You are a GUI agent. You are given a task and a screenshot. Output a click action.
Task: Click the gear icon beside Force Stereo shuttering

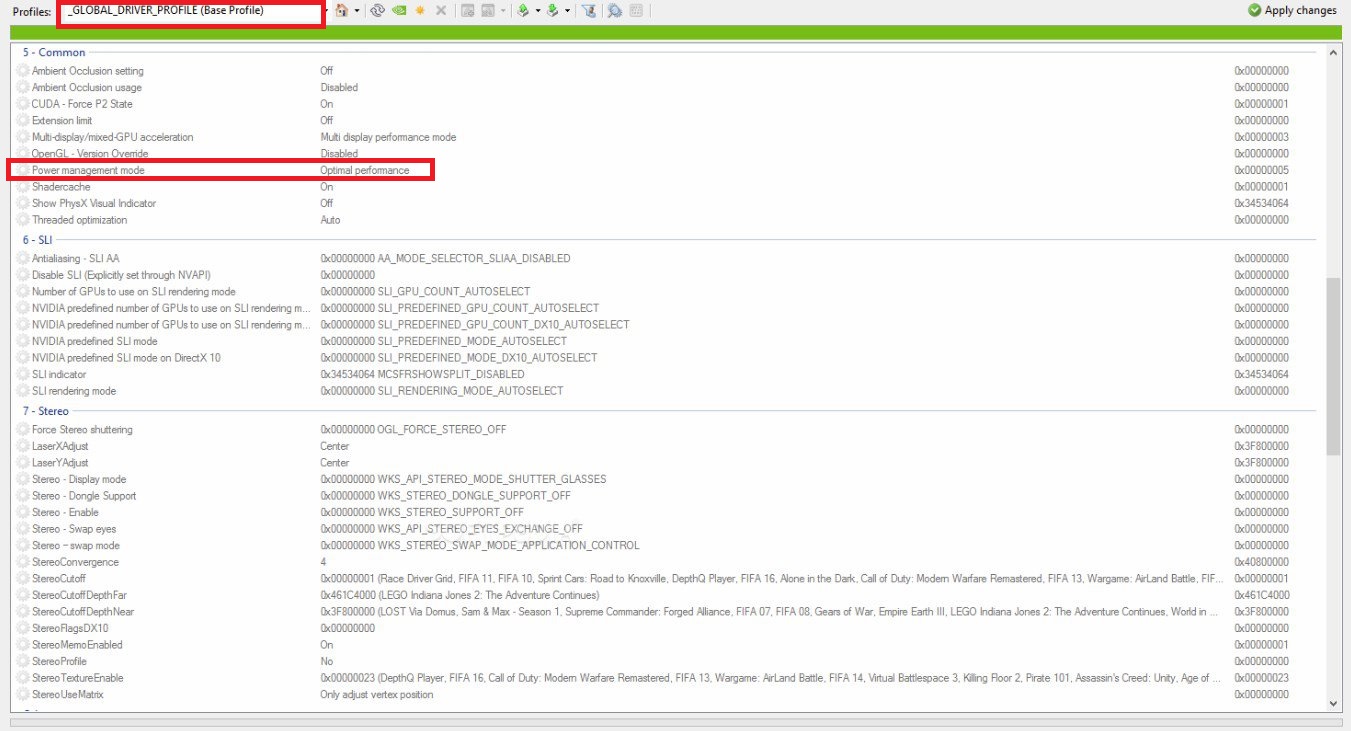[x=24, y=430]
